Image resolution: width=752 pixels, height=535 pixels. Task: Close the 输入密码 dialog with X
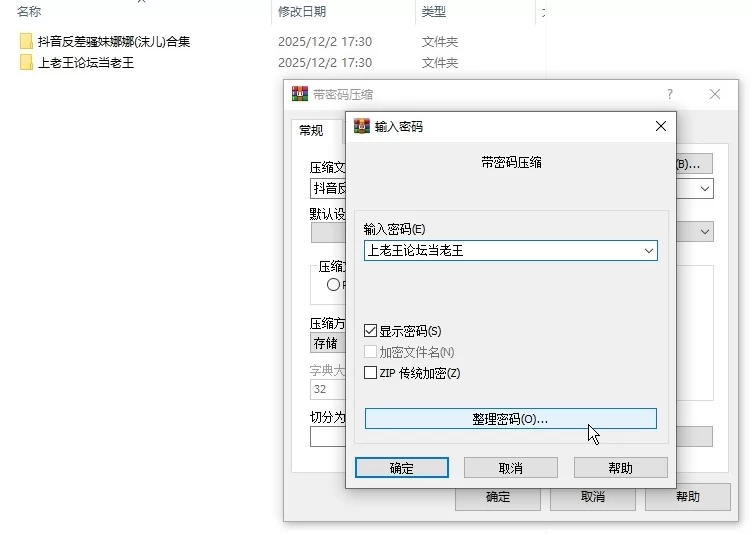point(660,127)
